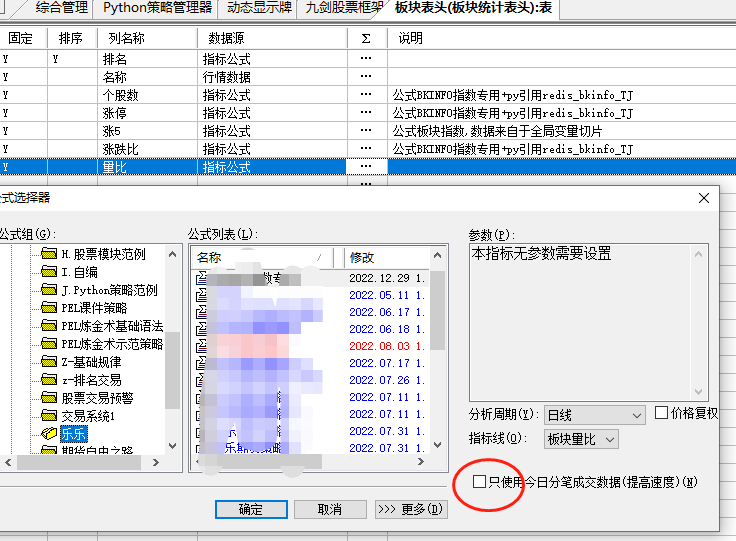Click the 固定 column header
The width and height of the screenshot is (736, 541).
[x=23, y=38]
